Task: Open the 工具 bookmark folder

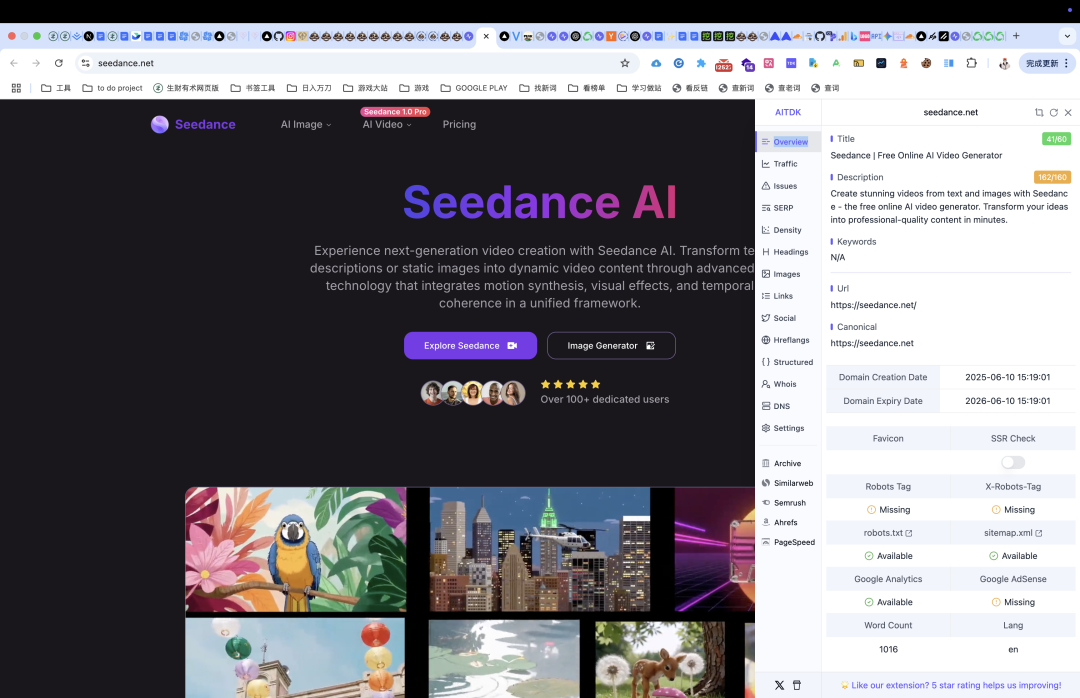Action: 56,88
